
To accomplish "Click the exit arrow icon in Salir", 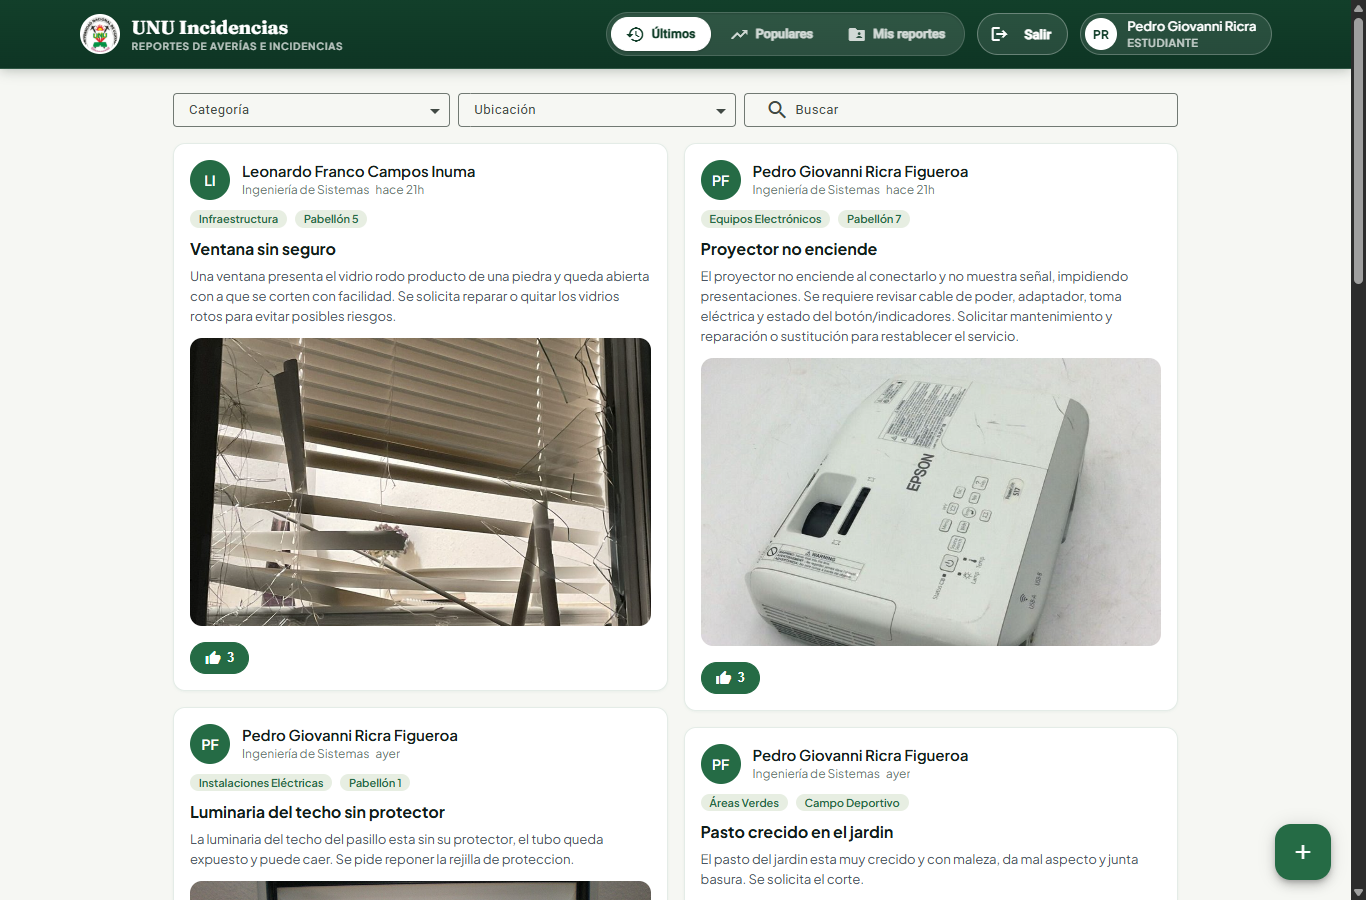I will [999, 34].
